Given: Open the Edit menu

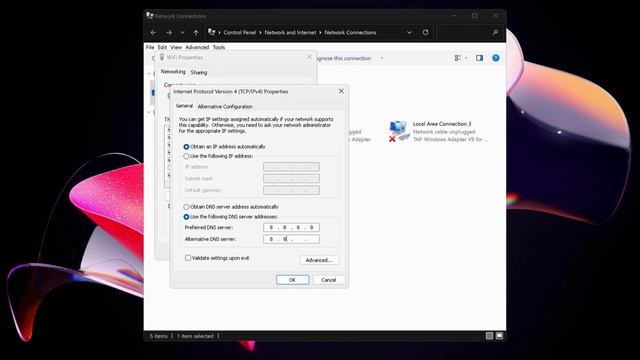Looking at the screenshot, I should coord(162,47).
